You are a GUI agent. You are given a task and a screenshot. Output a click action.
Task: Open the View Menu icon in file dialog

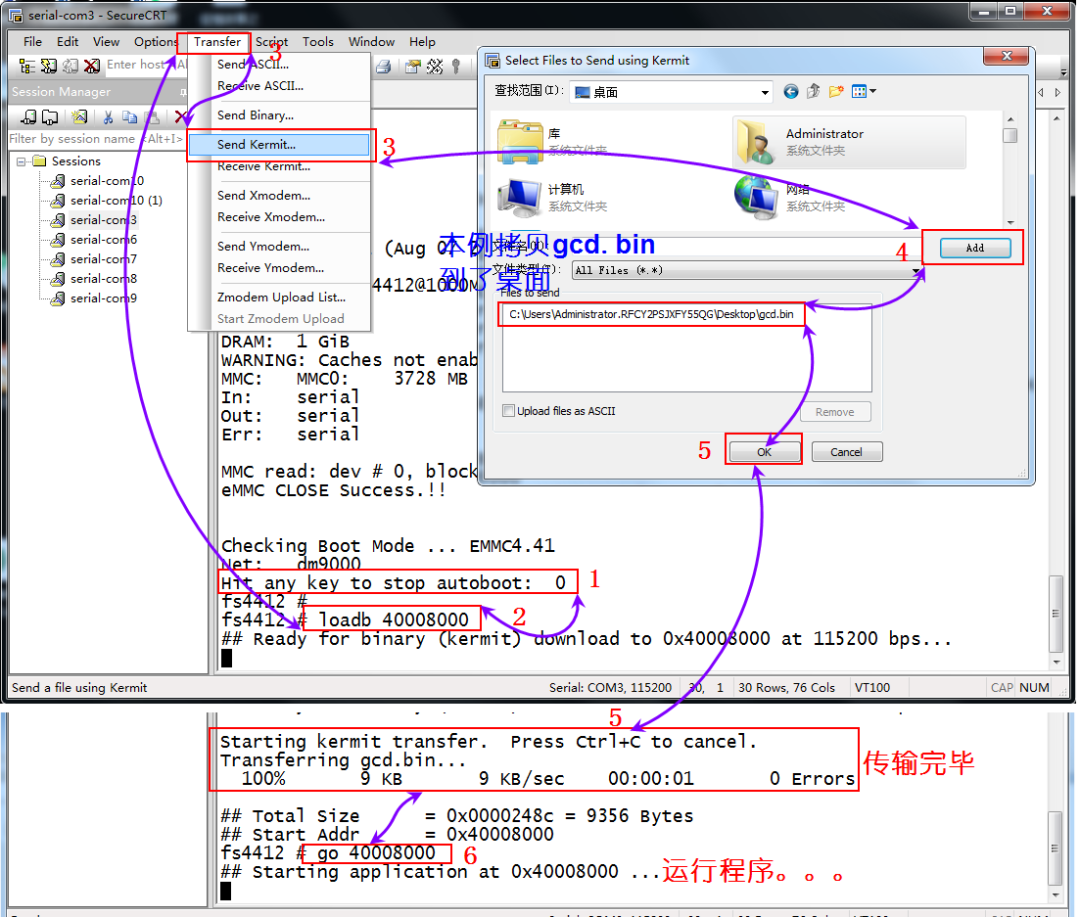pyautogui.click(x=863, y=92)
